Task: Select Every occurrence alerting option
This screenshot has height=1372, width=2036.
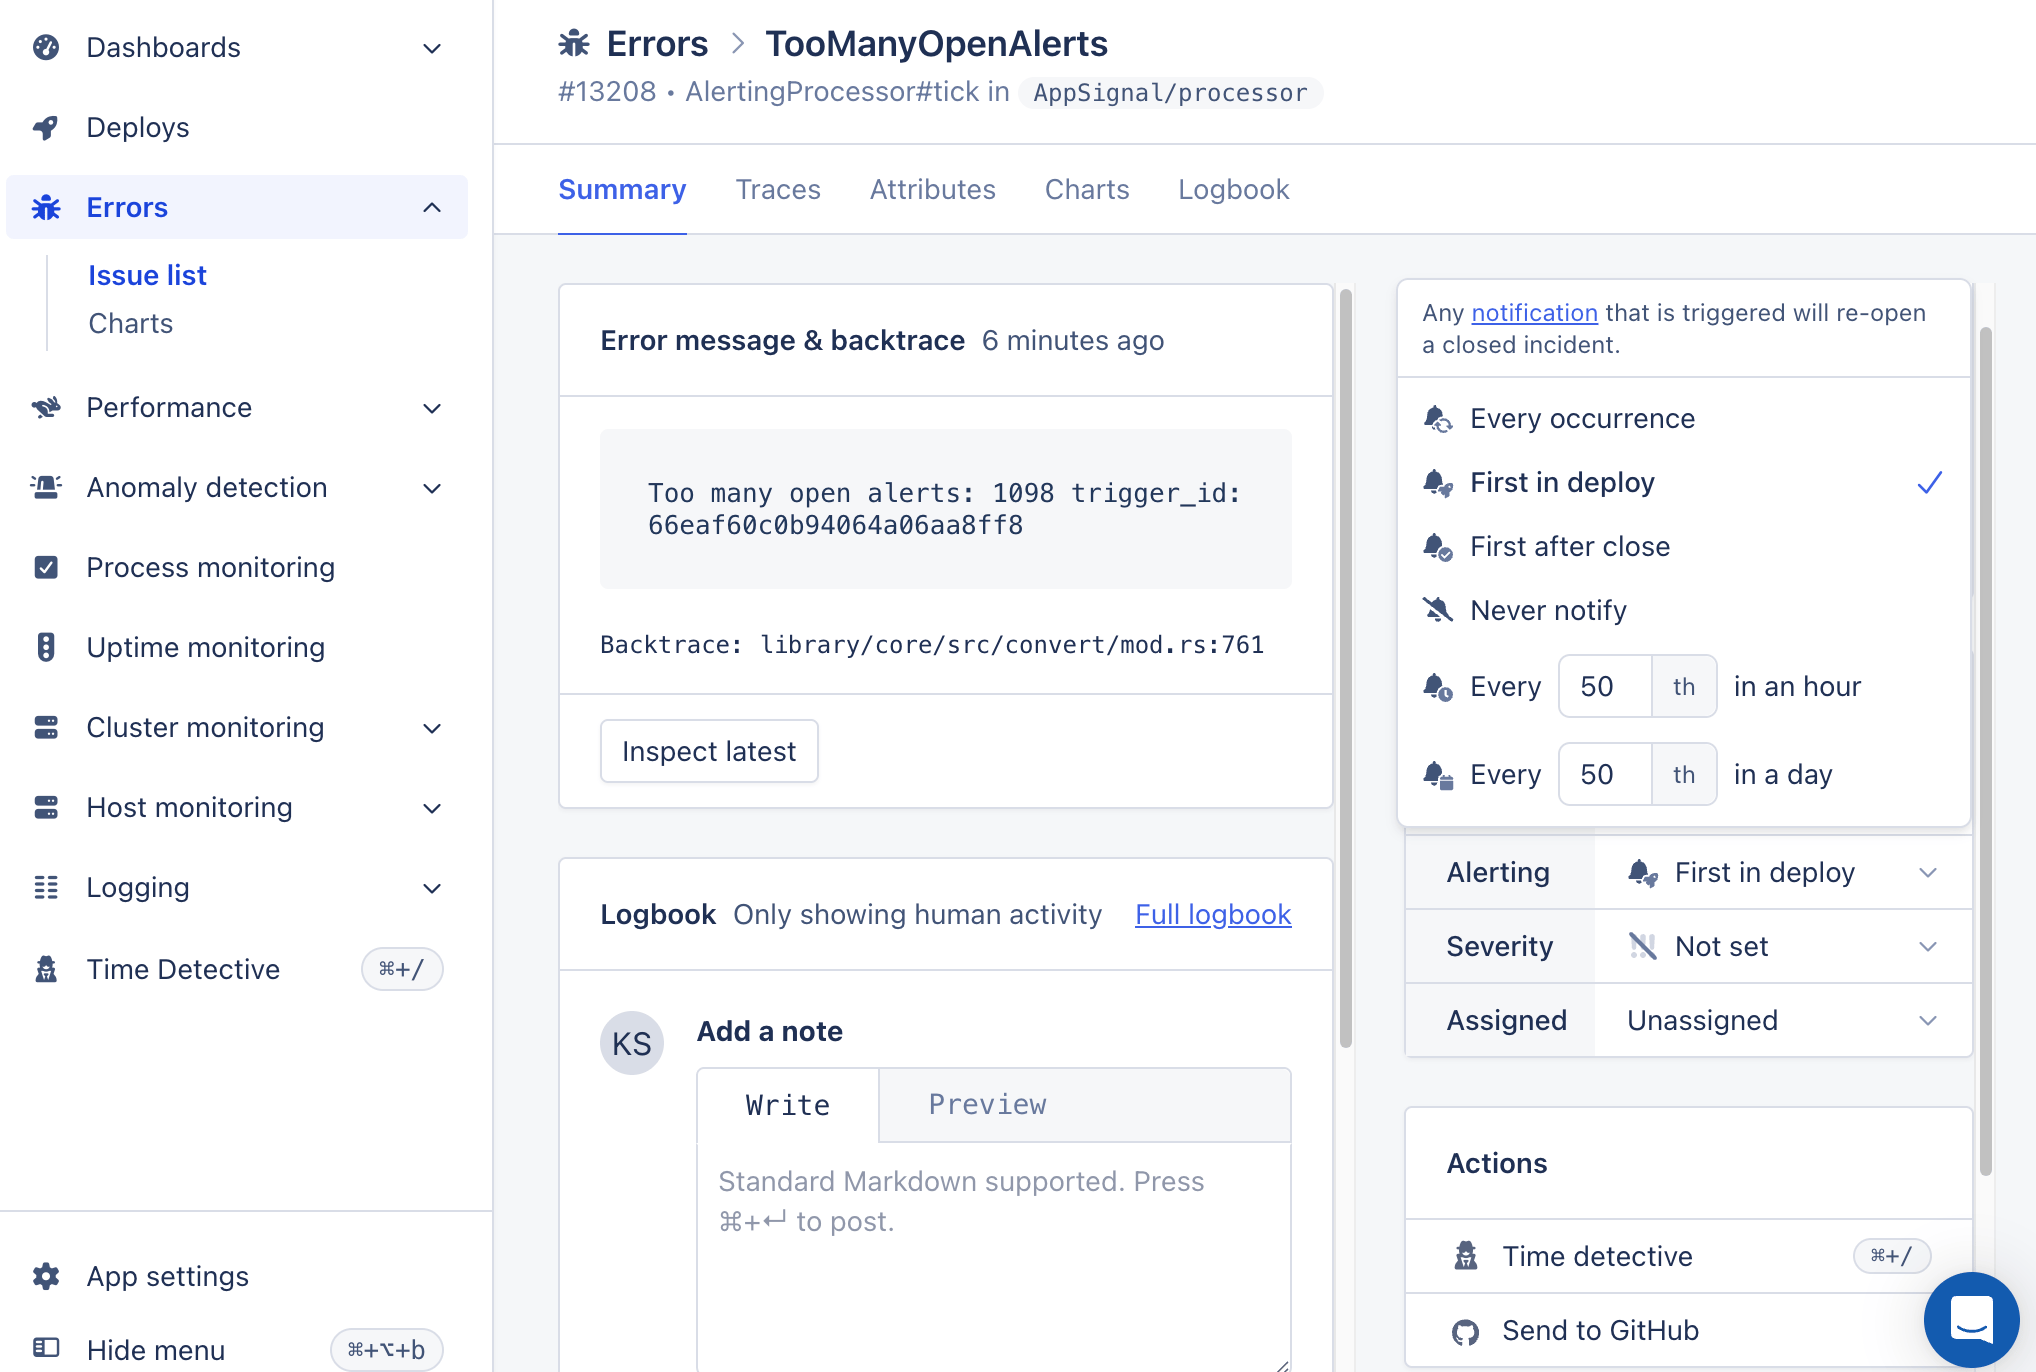Action: (x=1683, y=419)
